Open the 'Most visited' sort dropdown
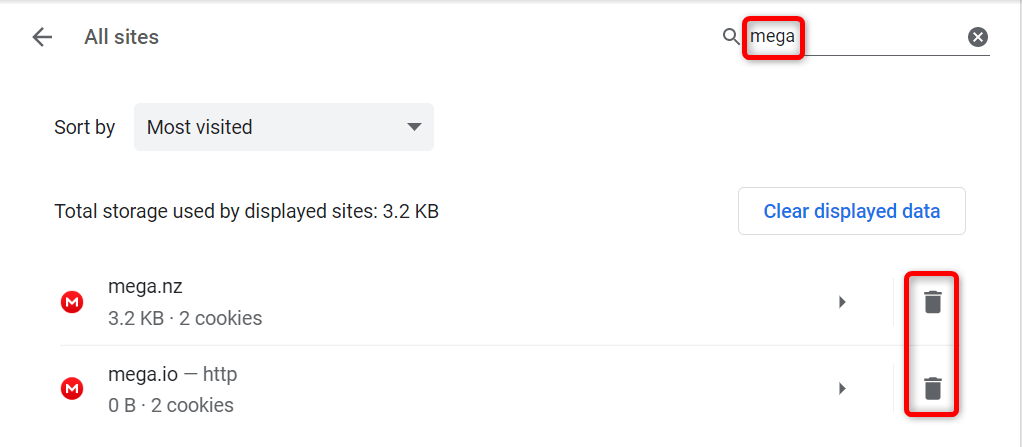The width and height of the screenshot is (1022, 447). 283,127
